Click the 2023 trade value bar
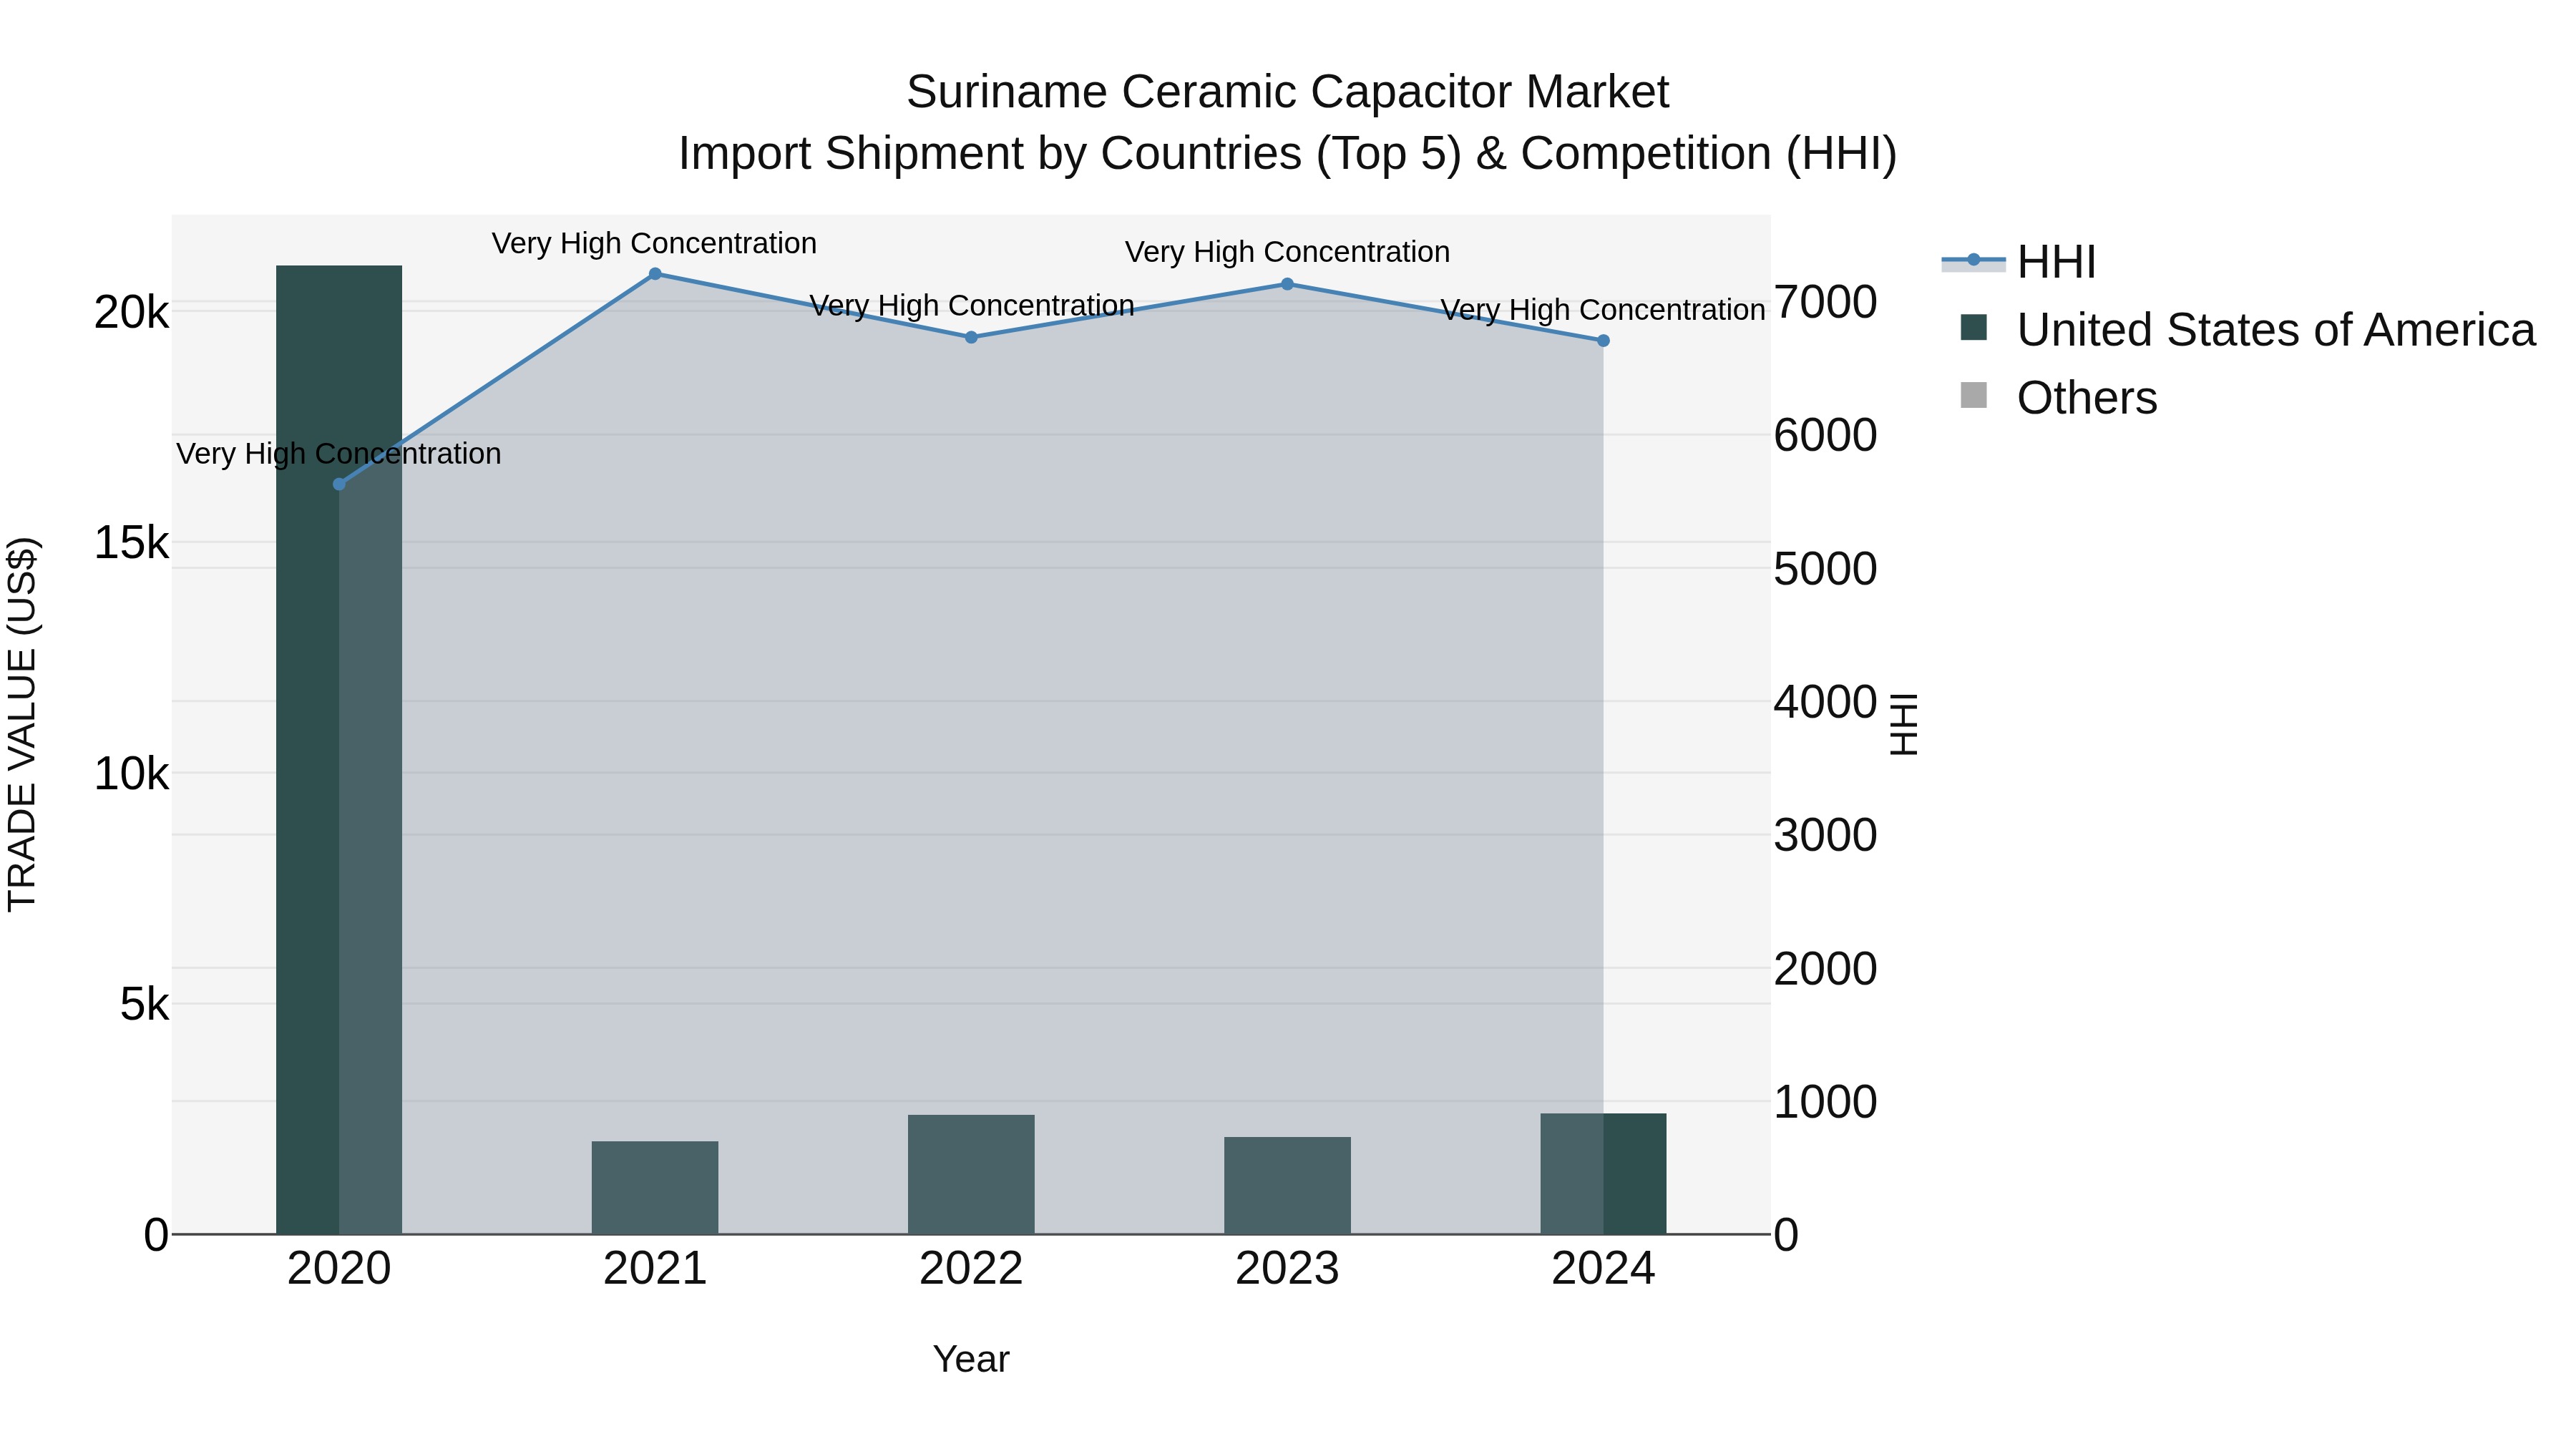Image resolution: width=2576 pixels, height=1449 pixels. tap(1287, 1186)
